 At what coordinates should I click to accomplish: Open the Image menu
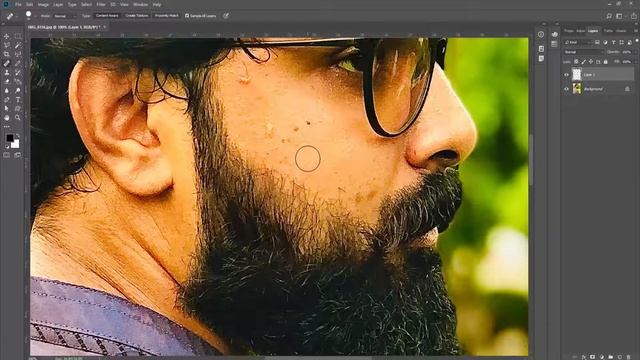pos(43,4)
